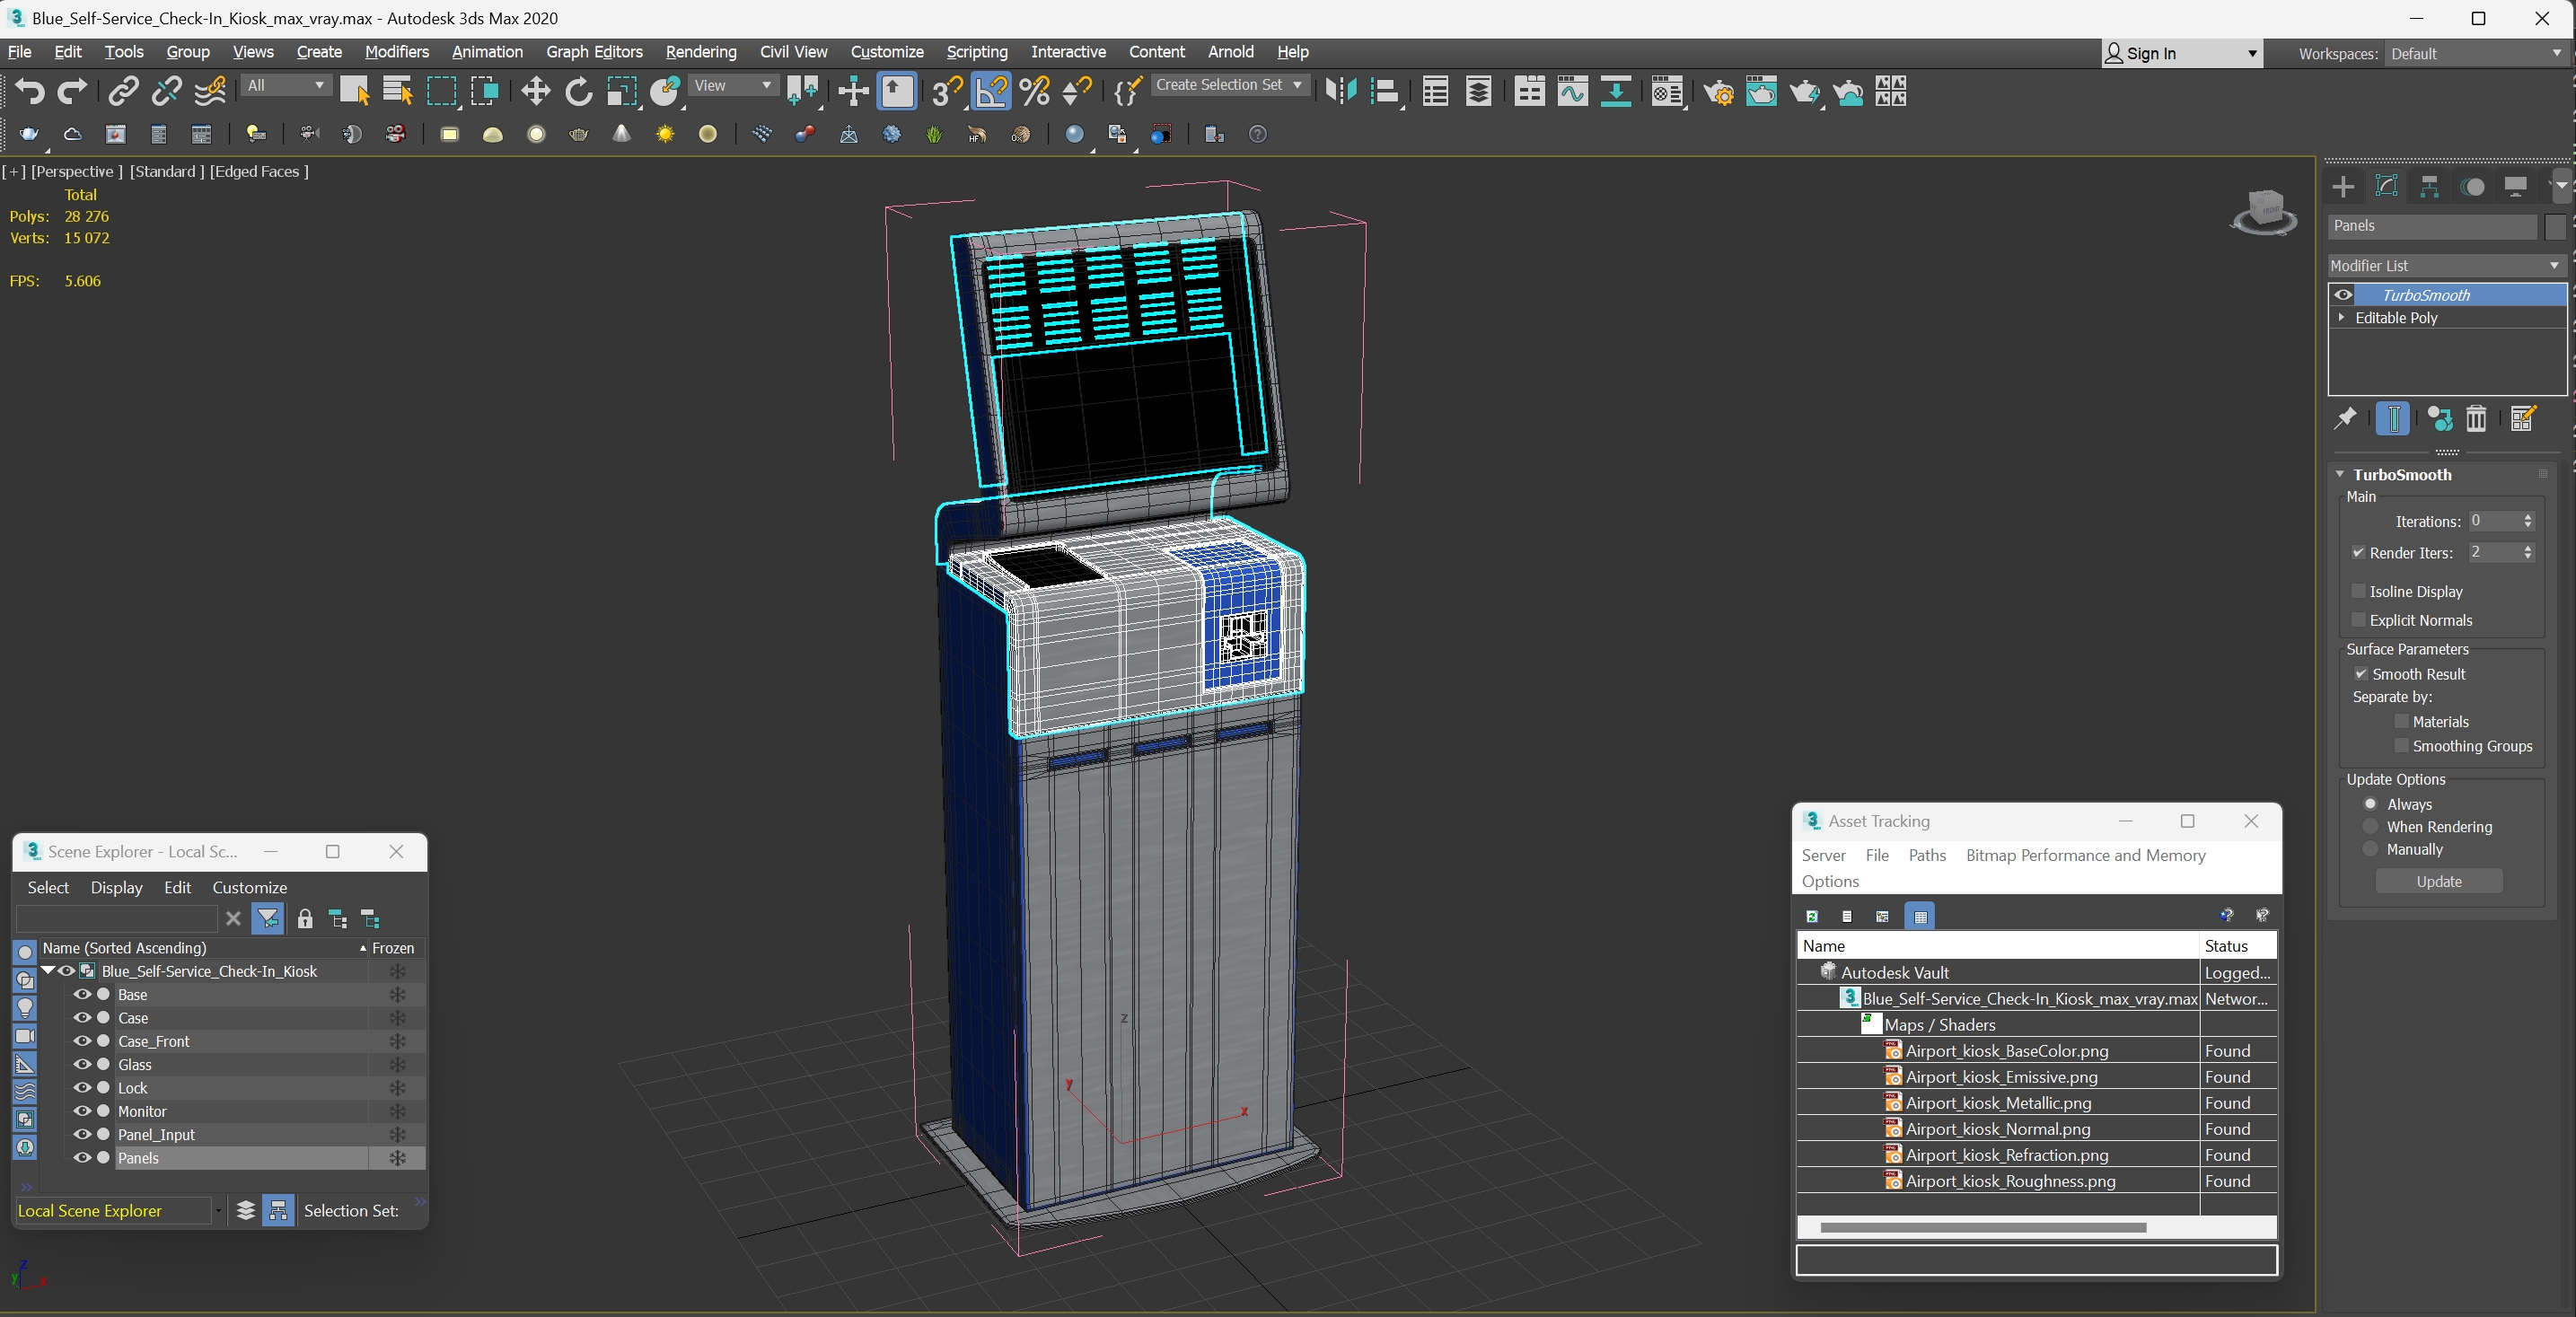Click the Asset Tracking refresh icon
Image resolution: width=2576 pixels, height=1317 pixels.
[x=1812, y=916]
